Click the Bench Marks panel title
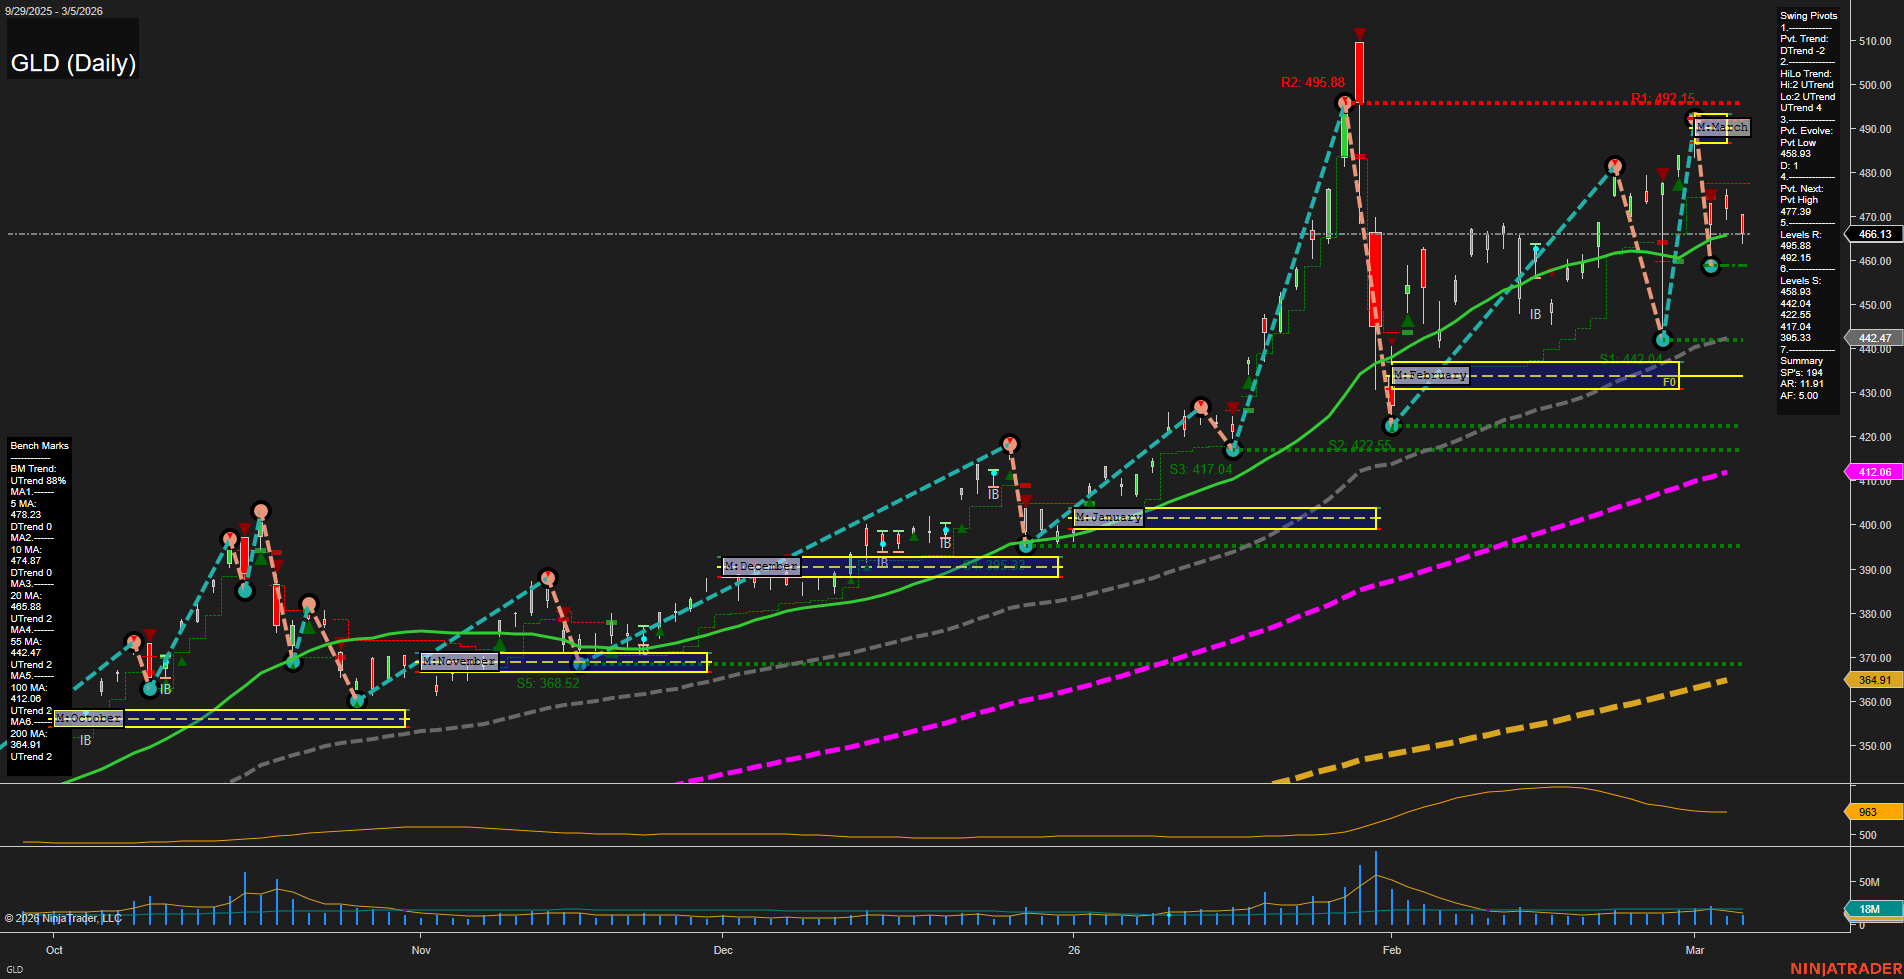Image resolution: width=1904 pixels, height=979 pixels. pyautogui.click(x=39, y=445)
